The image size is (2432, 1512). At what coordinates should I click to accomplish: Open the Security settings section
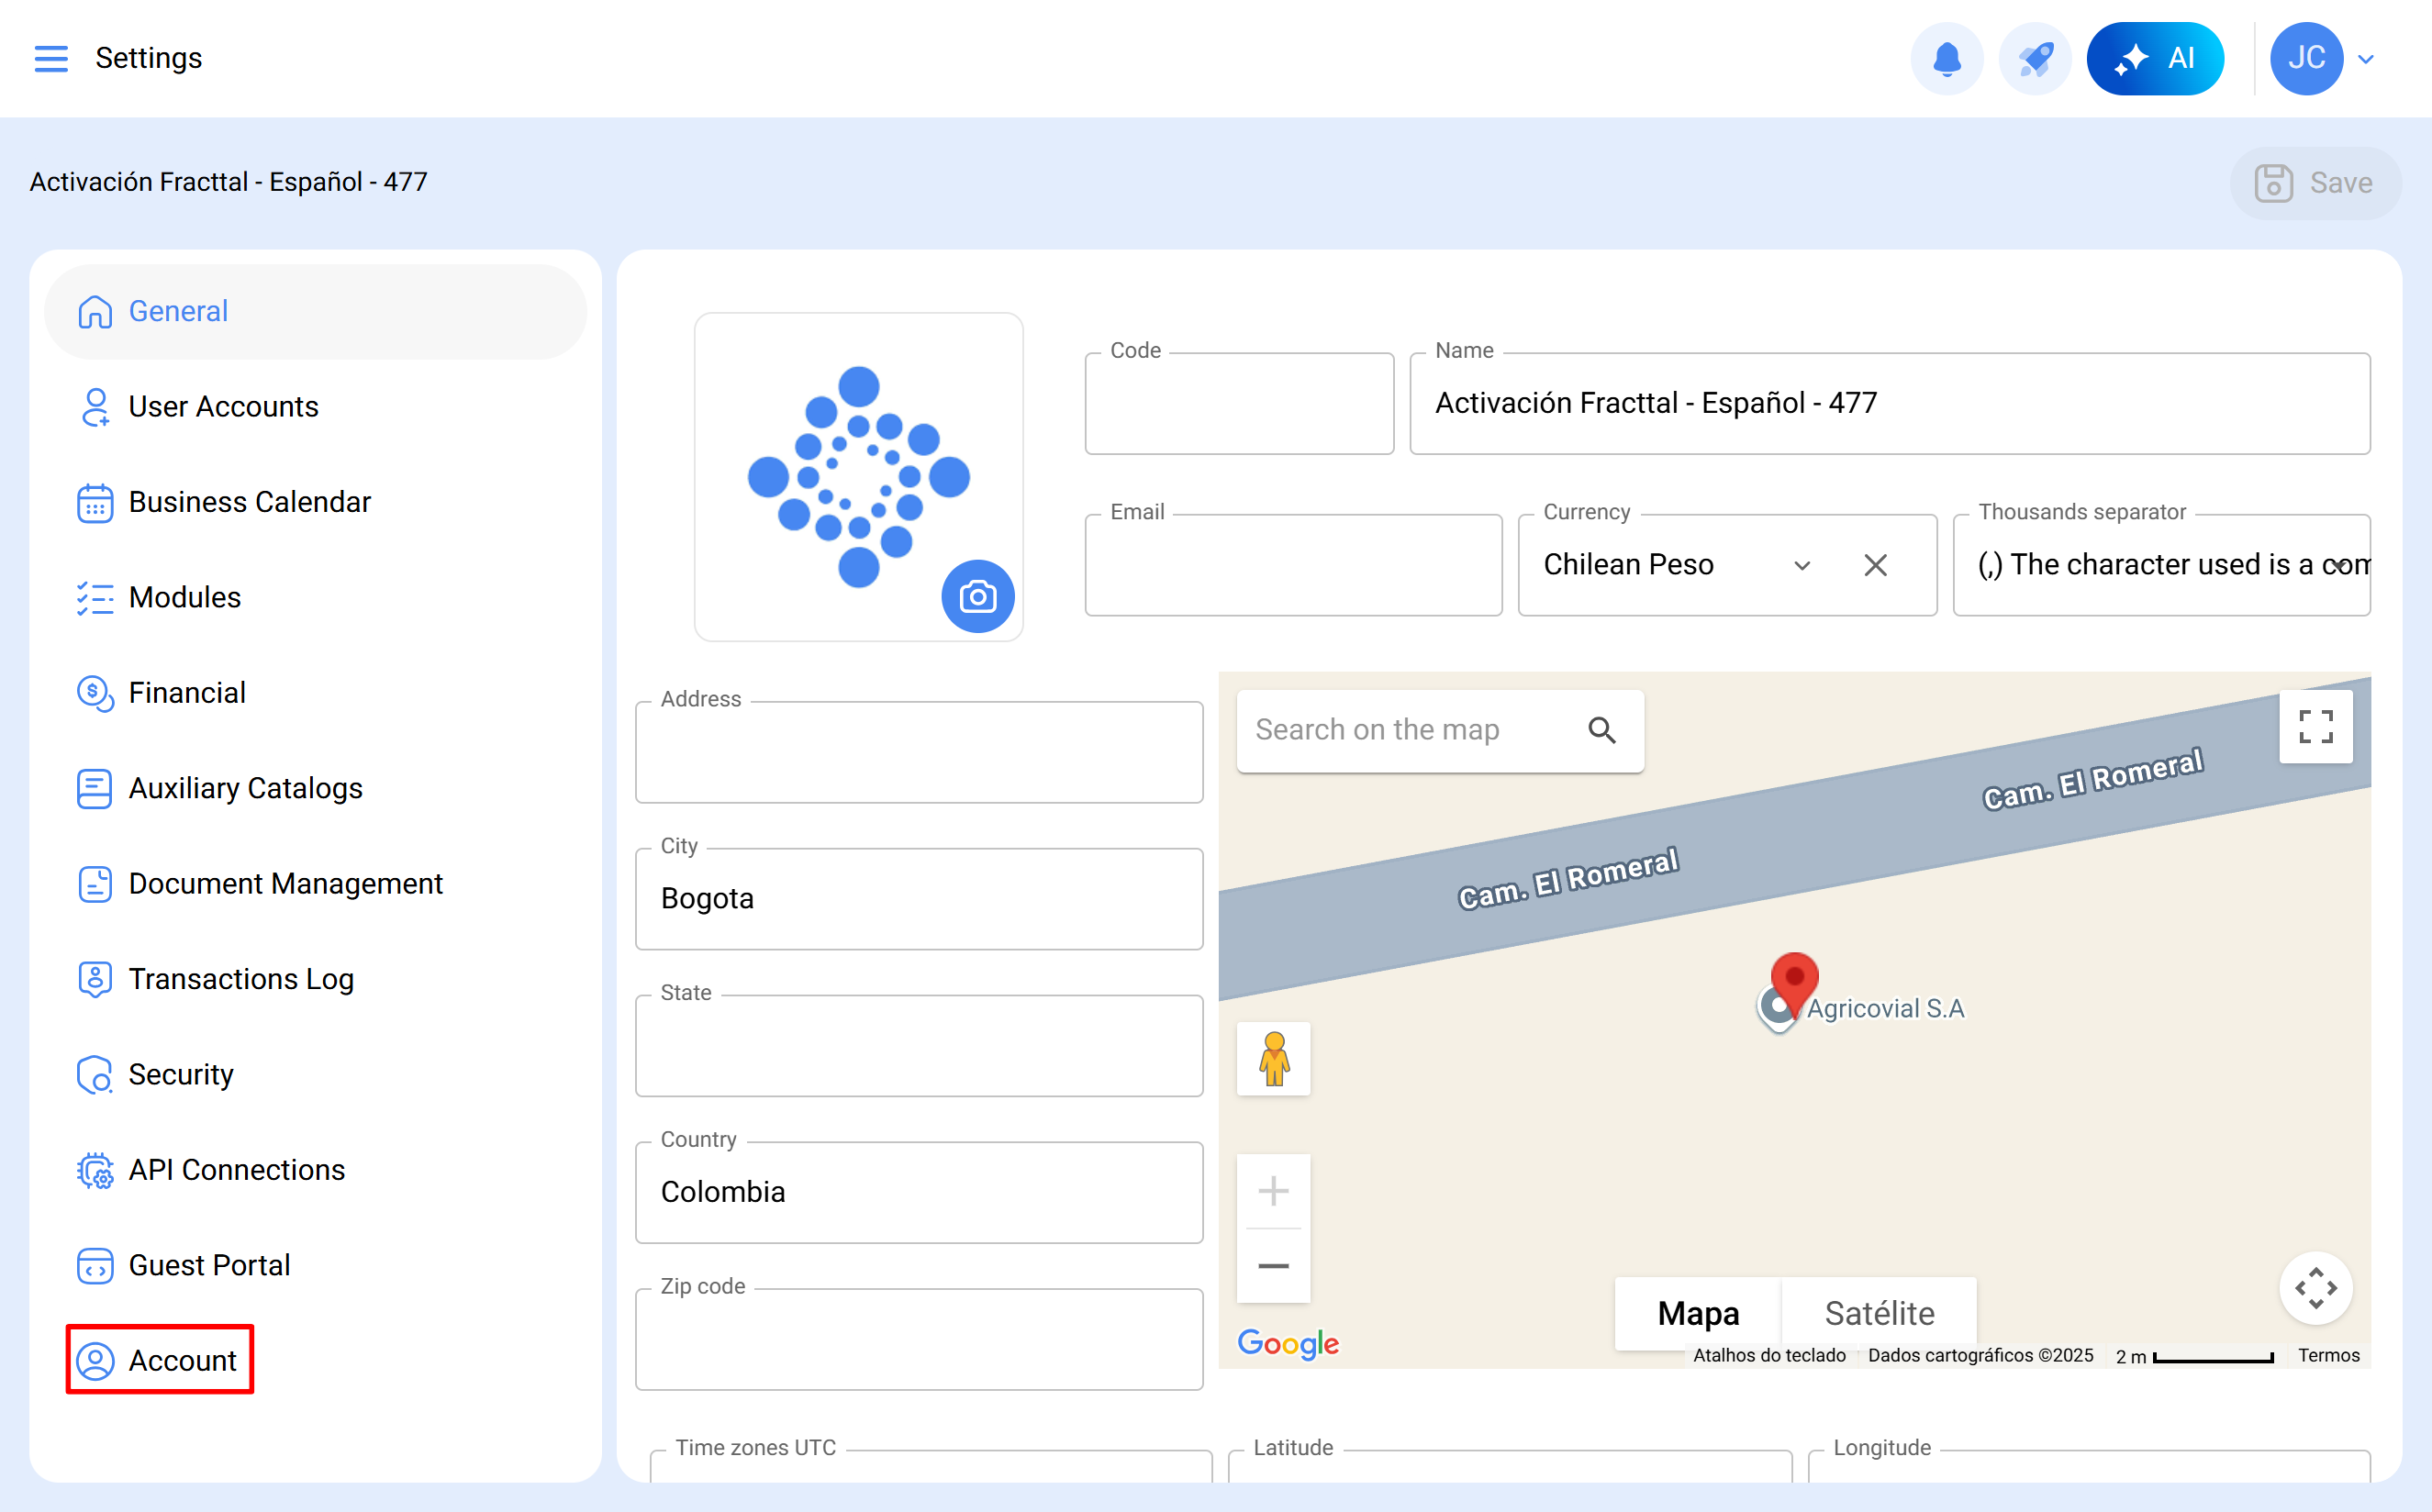pyautogui.click(x=181, y=1074)
